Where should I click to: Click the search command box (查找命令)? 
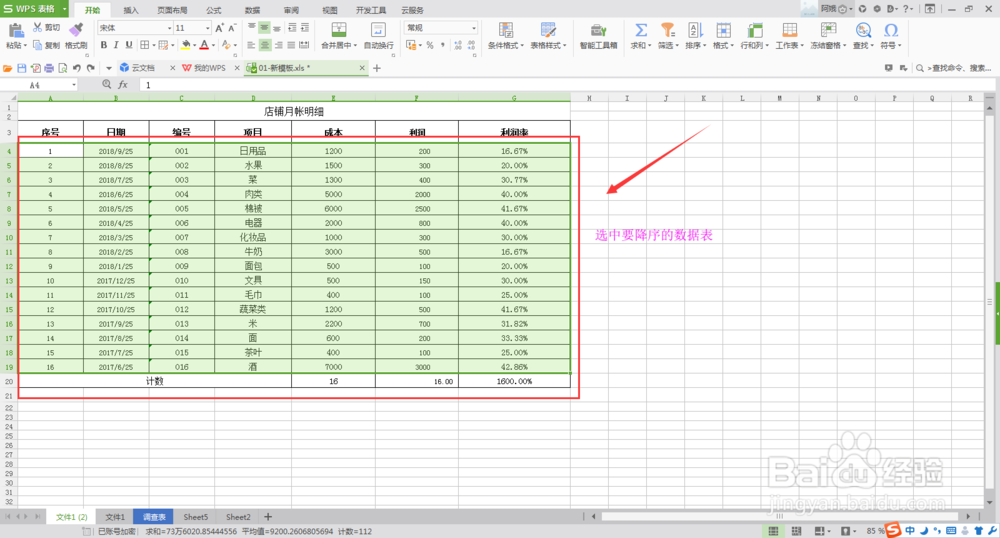tap(955, 68)
